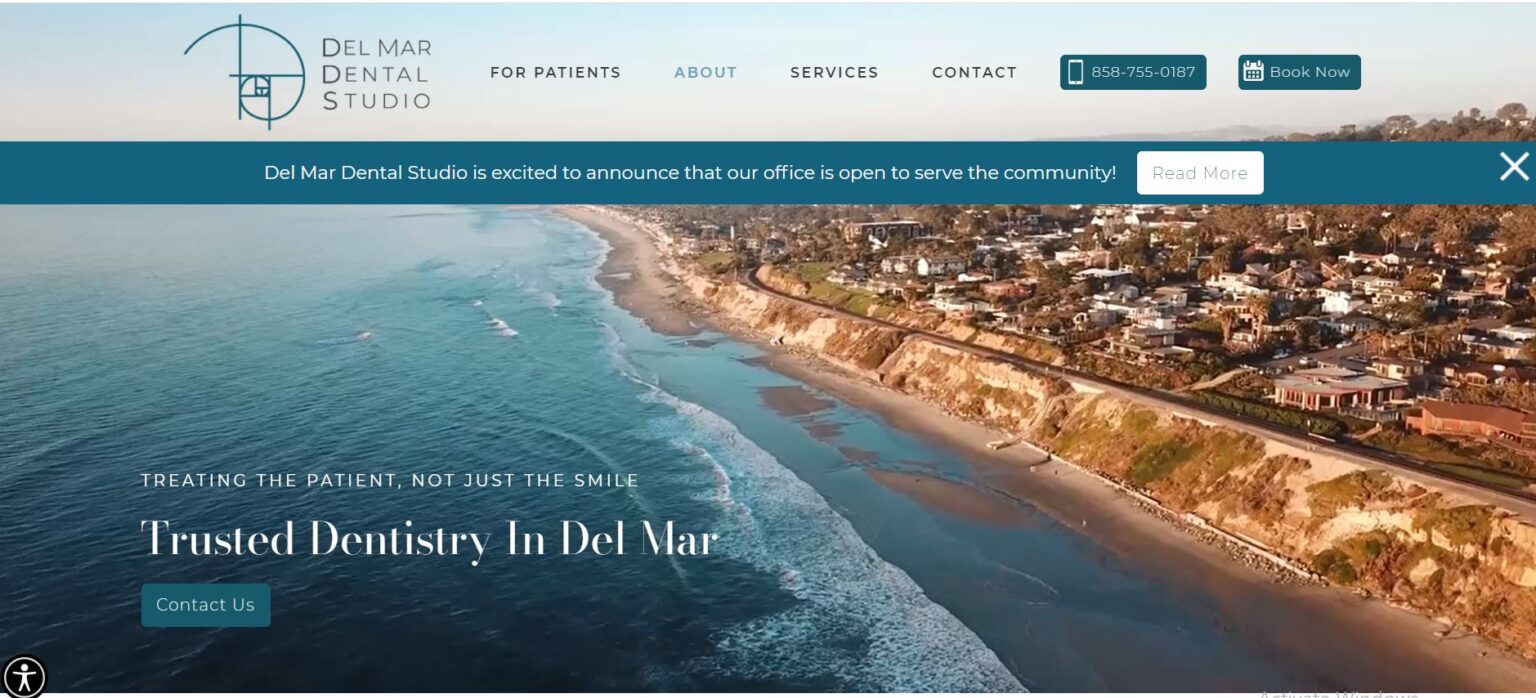
Task: Open the About menu item
Action: tap(705, 72)
